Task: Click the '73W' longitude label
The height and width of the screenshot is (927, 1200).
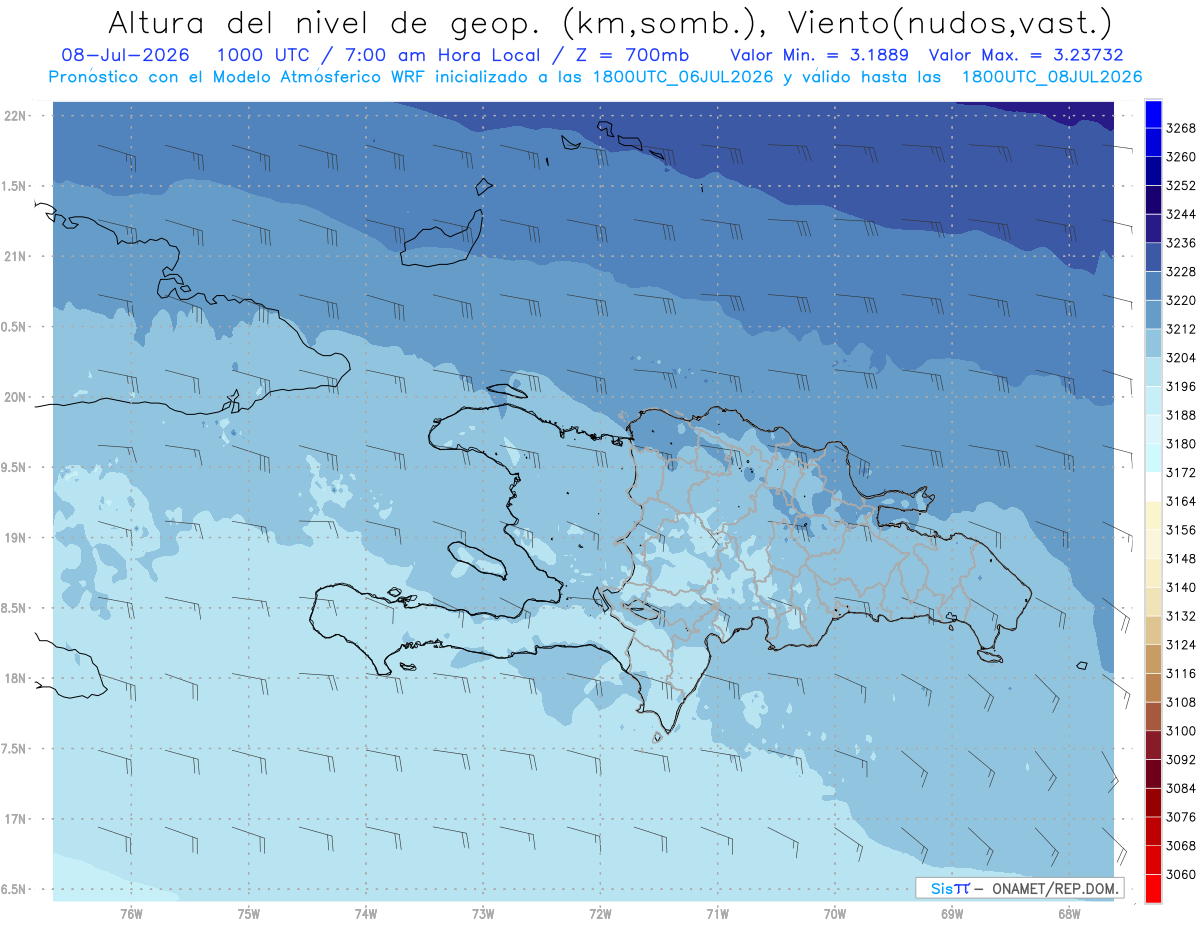Action: click(x=483, y=914)
